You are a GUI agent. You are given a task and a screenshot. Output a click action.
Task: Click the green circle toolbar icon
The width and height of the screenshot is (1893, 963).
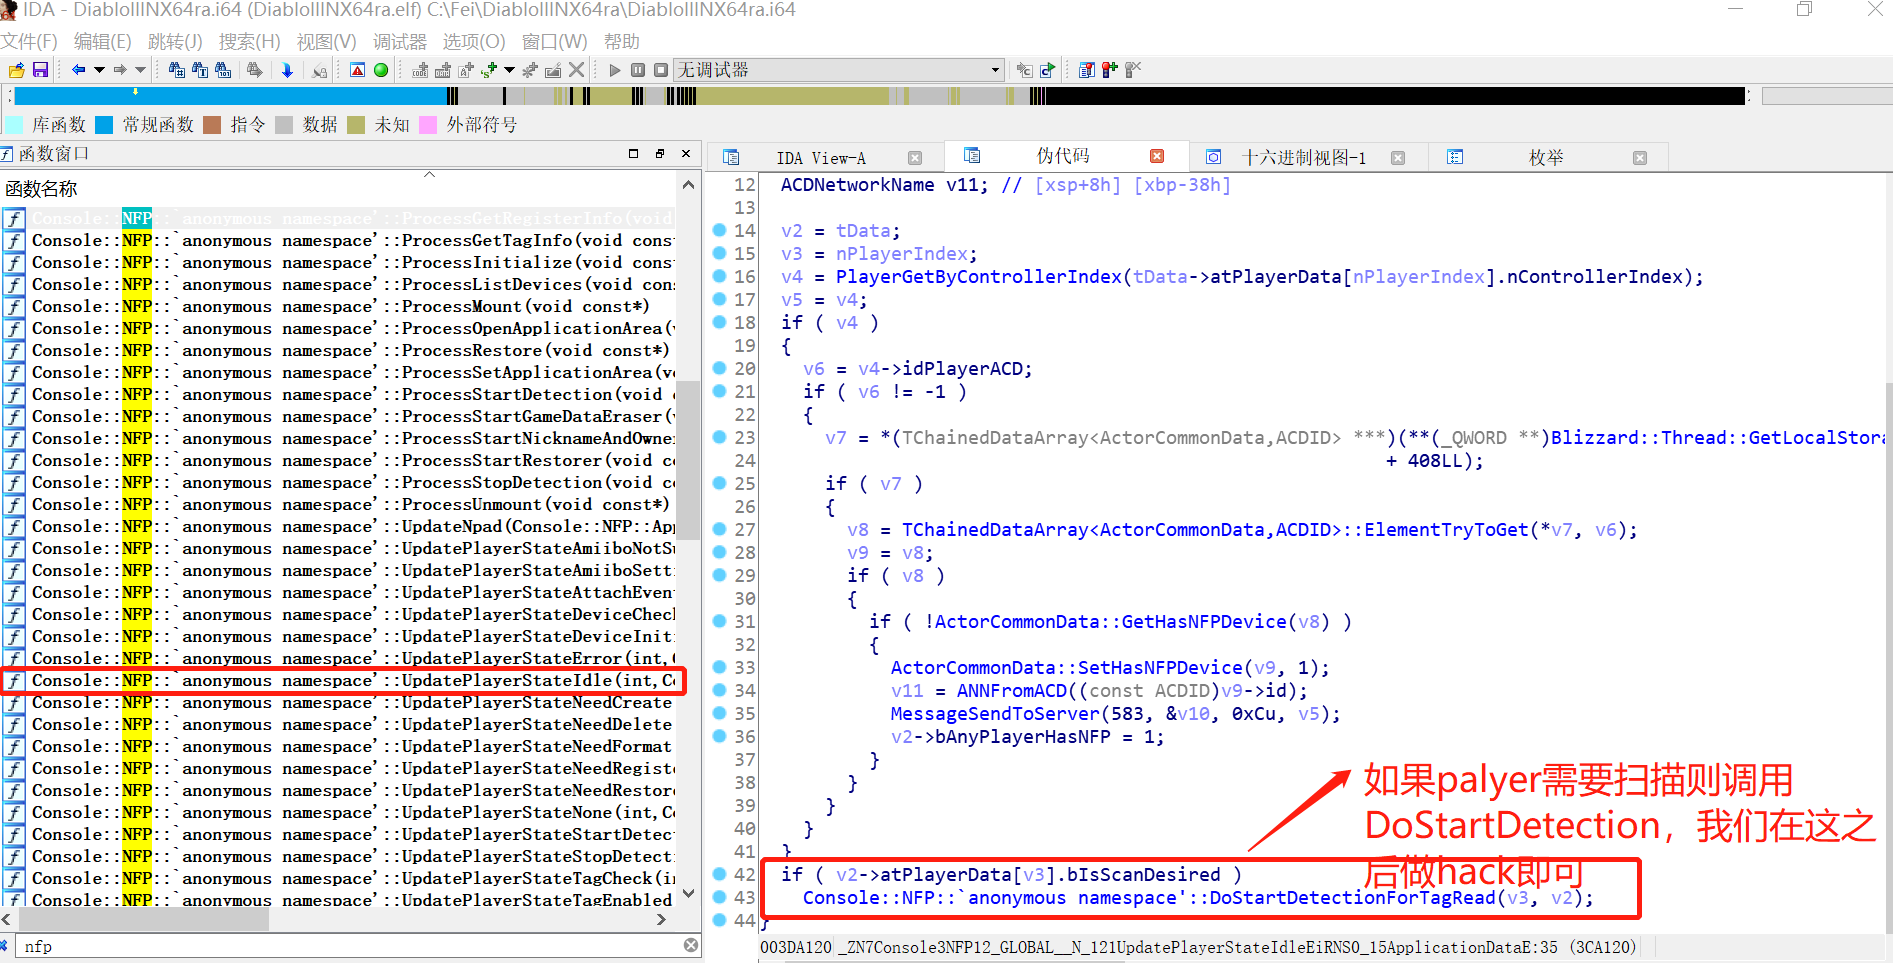381,70
